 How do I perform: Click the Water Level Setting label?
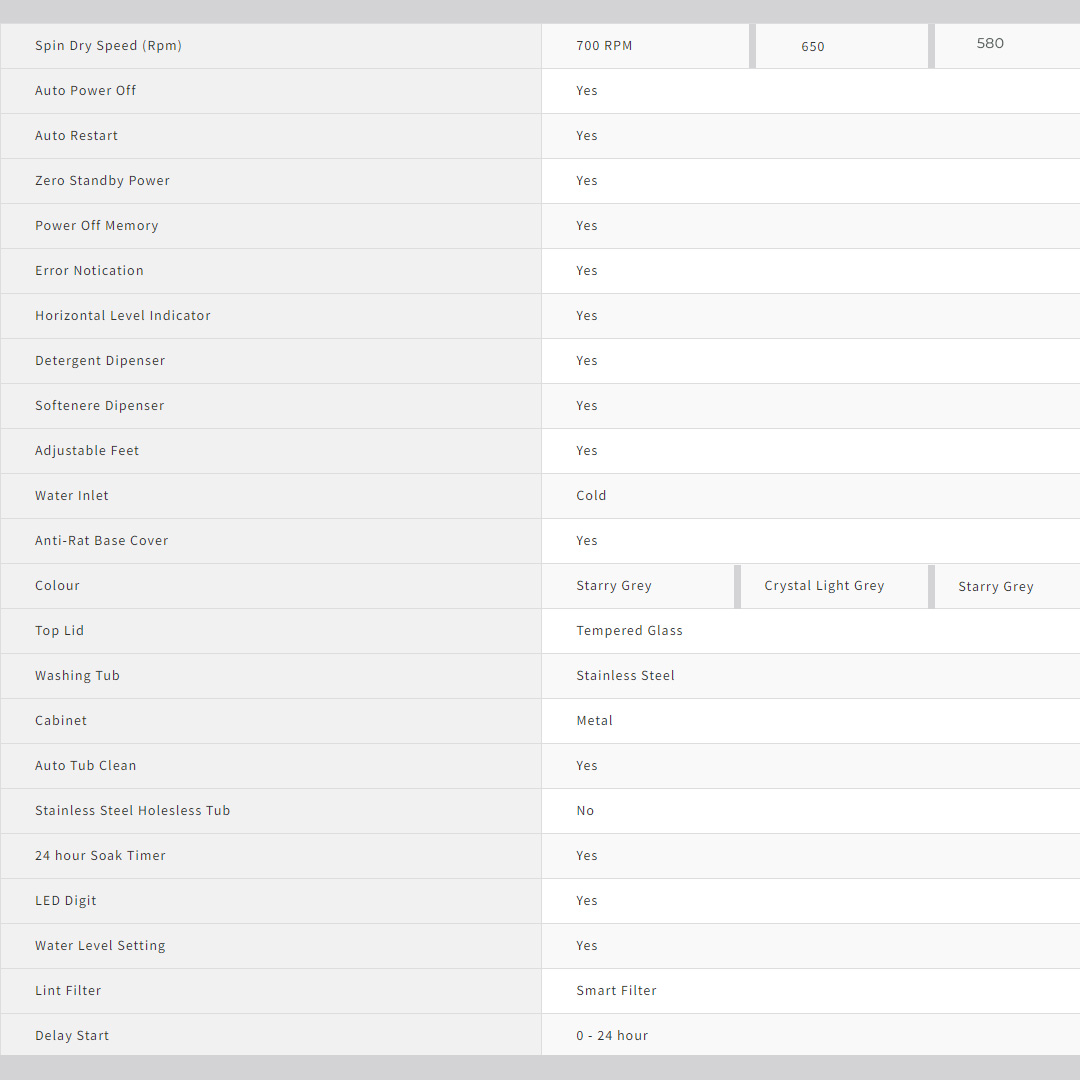click(x=100, y=946)
